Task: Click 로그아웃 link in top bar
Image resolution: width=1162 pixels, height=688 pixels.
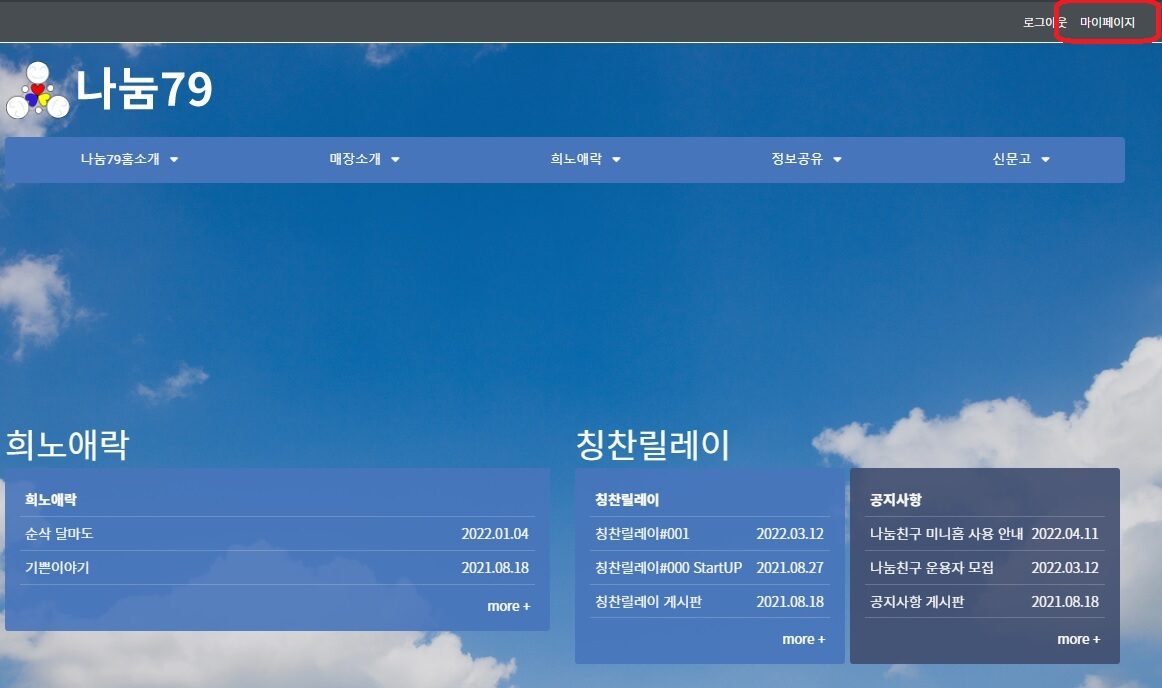Action: (x=1044, y=22)
